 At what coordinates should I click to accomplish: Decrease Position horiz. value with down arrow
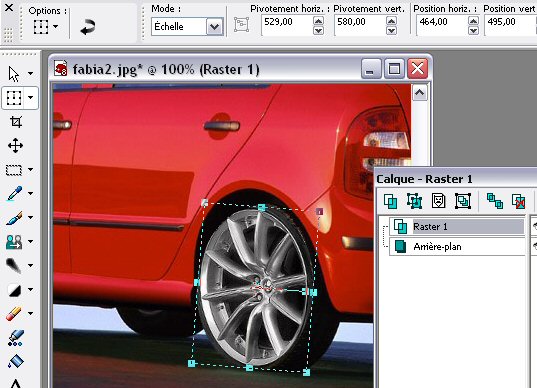pyautogui.click(x=473, y=30)
